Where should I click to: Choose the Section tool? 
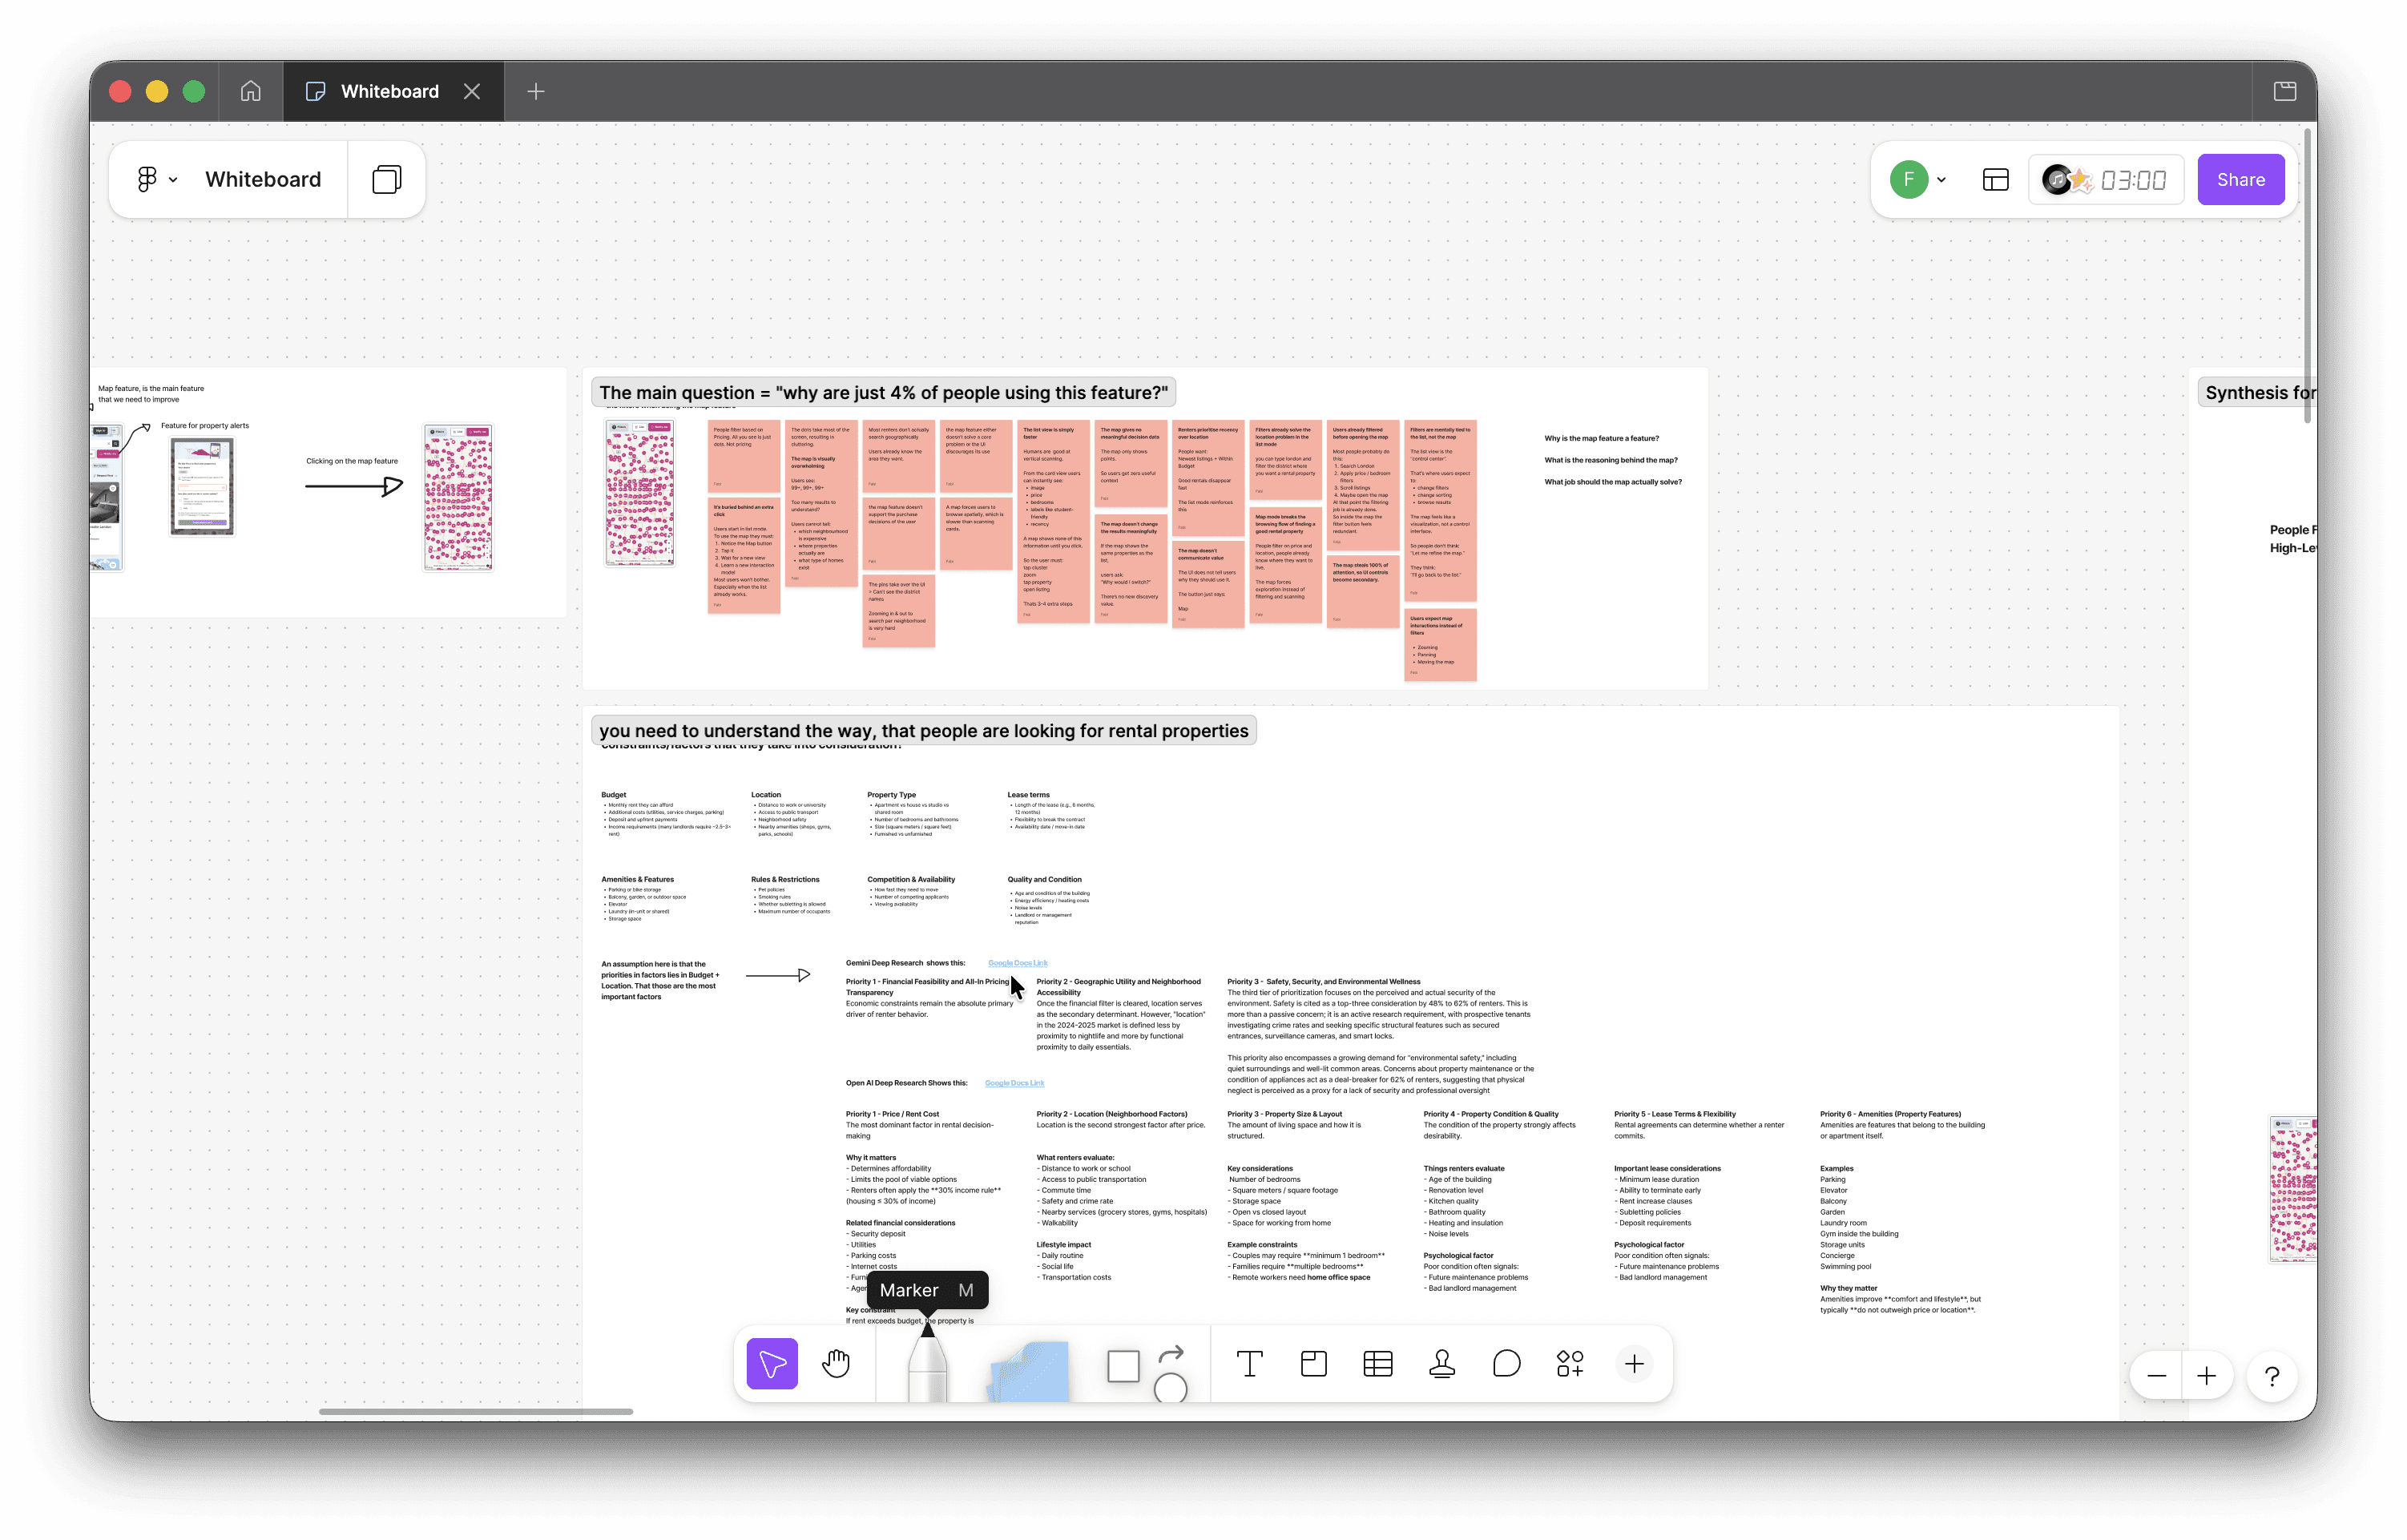point(1313,1363)
